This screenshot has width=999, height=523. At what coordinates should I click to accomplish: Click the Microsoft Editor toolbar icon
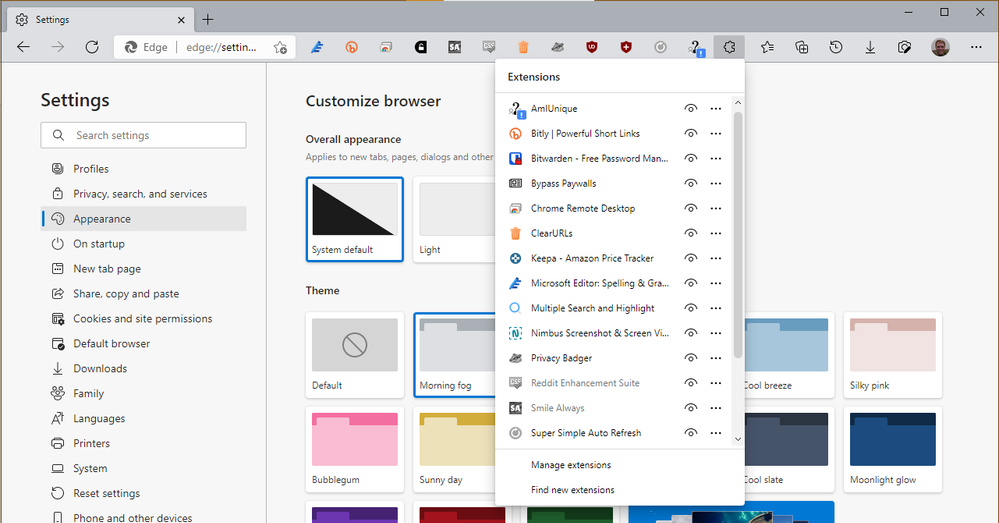[317, 47]
